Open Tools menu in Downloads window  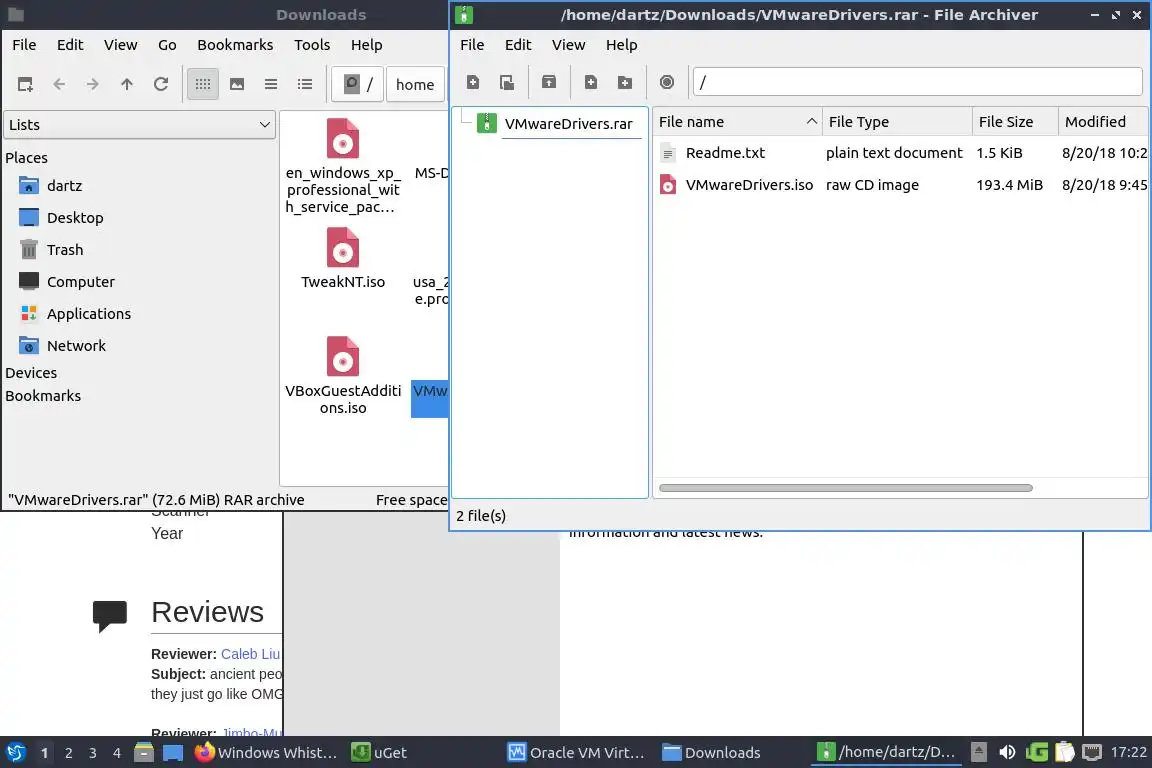[x=312, y=45]
